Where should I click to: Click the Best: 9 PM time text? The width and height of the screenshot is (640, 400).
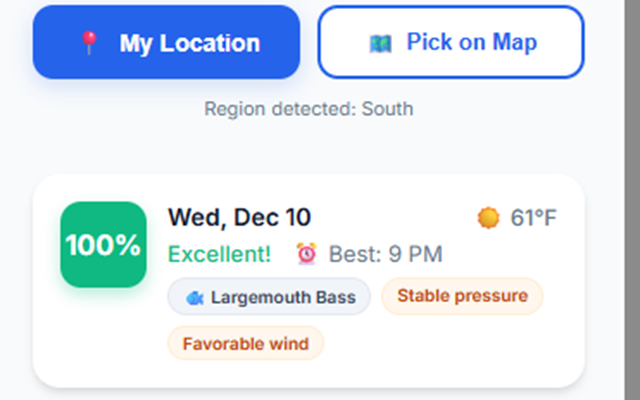383,254
